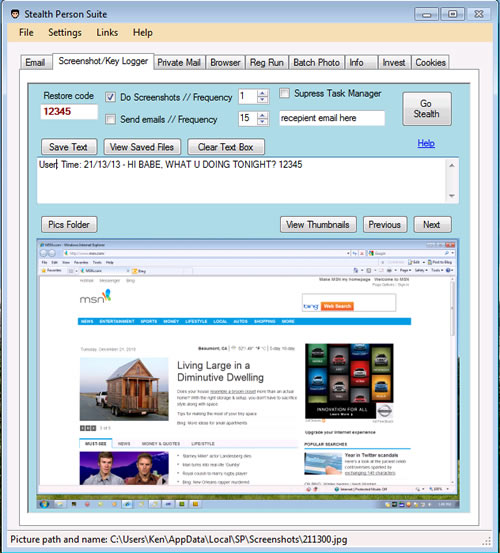The height and width of the screenshot is (553, 500).
Task: Minimize the Stealth Person Suite window
Action: pyautogui.click(x=426, y=14)
